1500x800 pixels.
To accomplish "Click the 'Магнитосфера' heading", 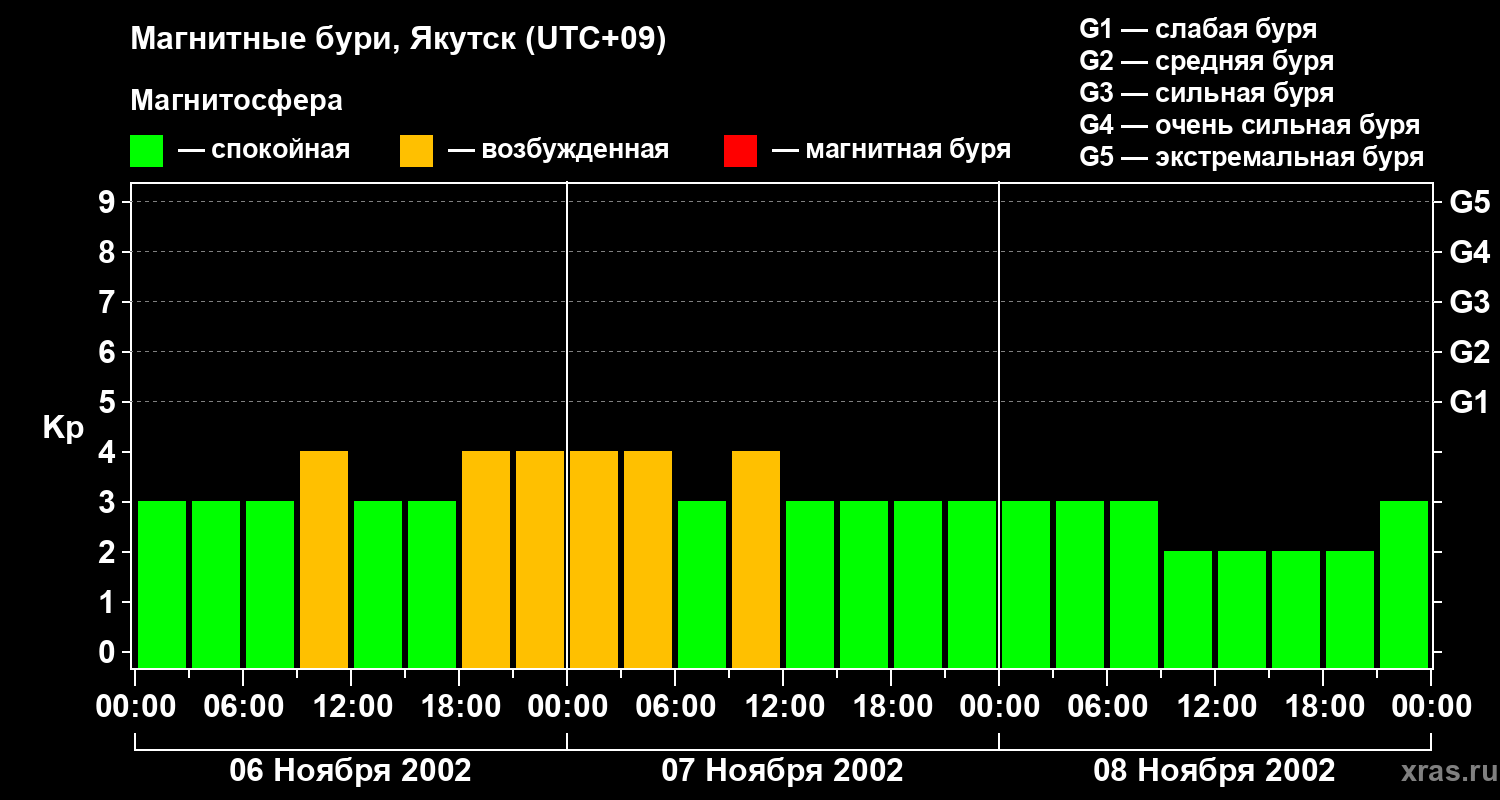I will 236,101.
